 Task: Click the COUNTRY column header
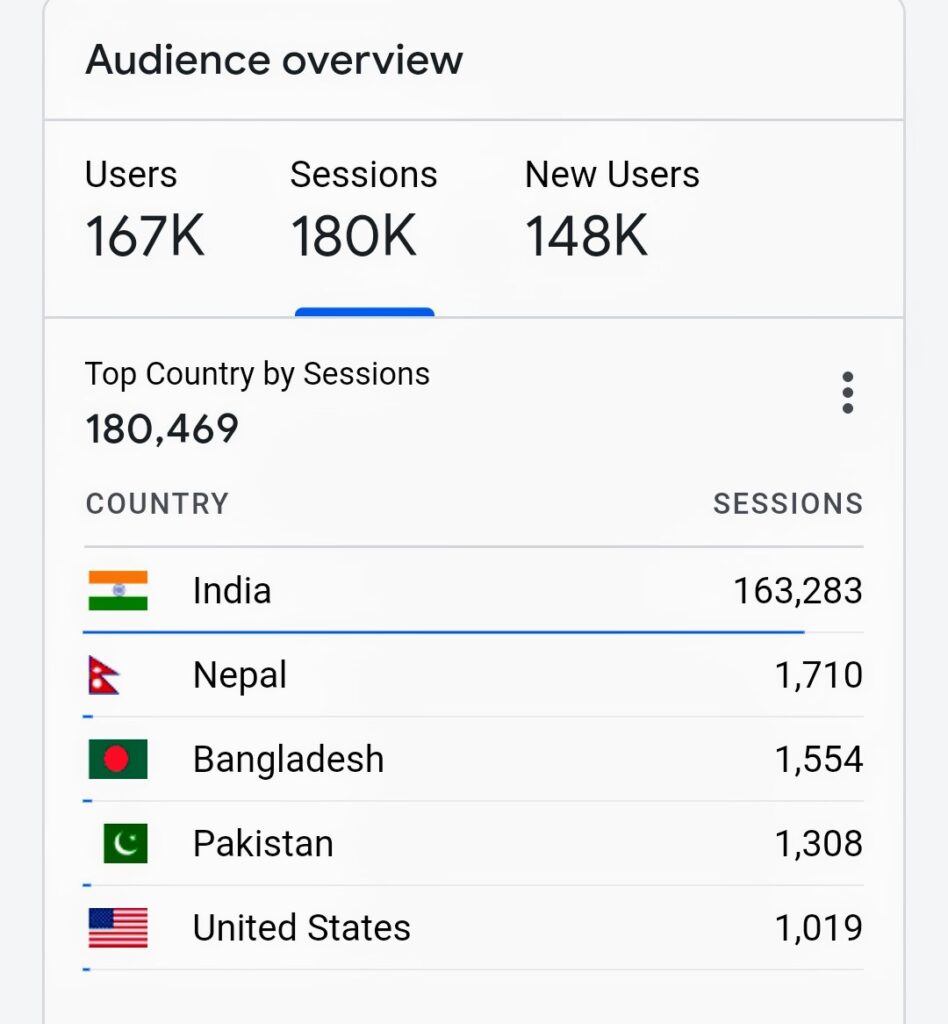coord(157,503)
